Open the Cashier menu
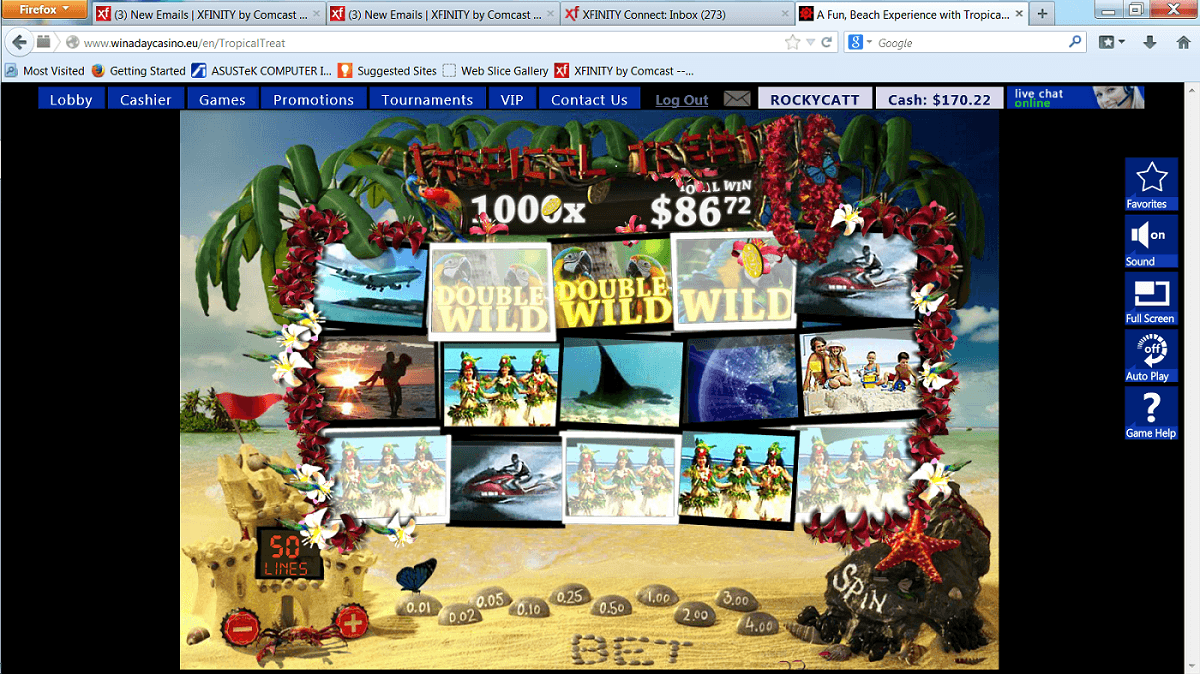The width and height of the screenshot is (1200, 674). pos(146,99)
